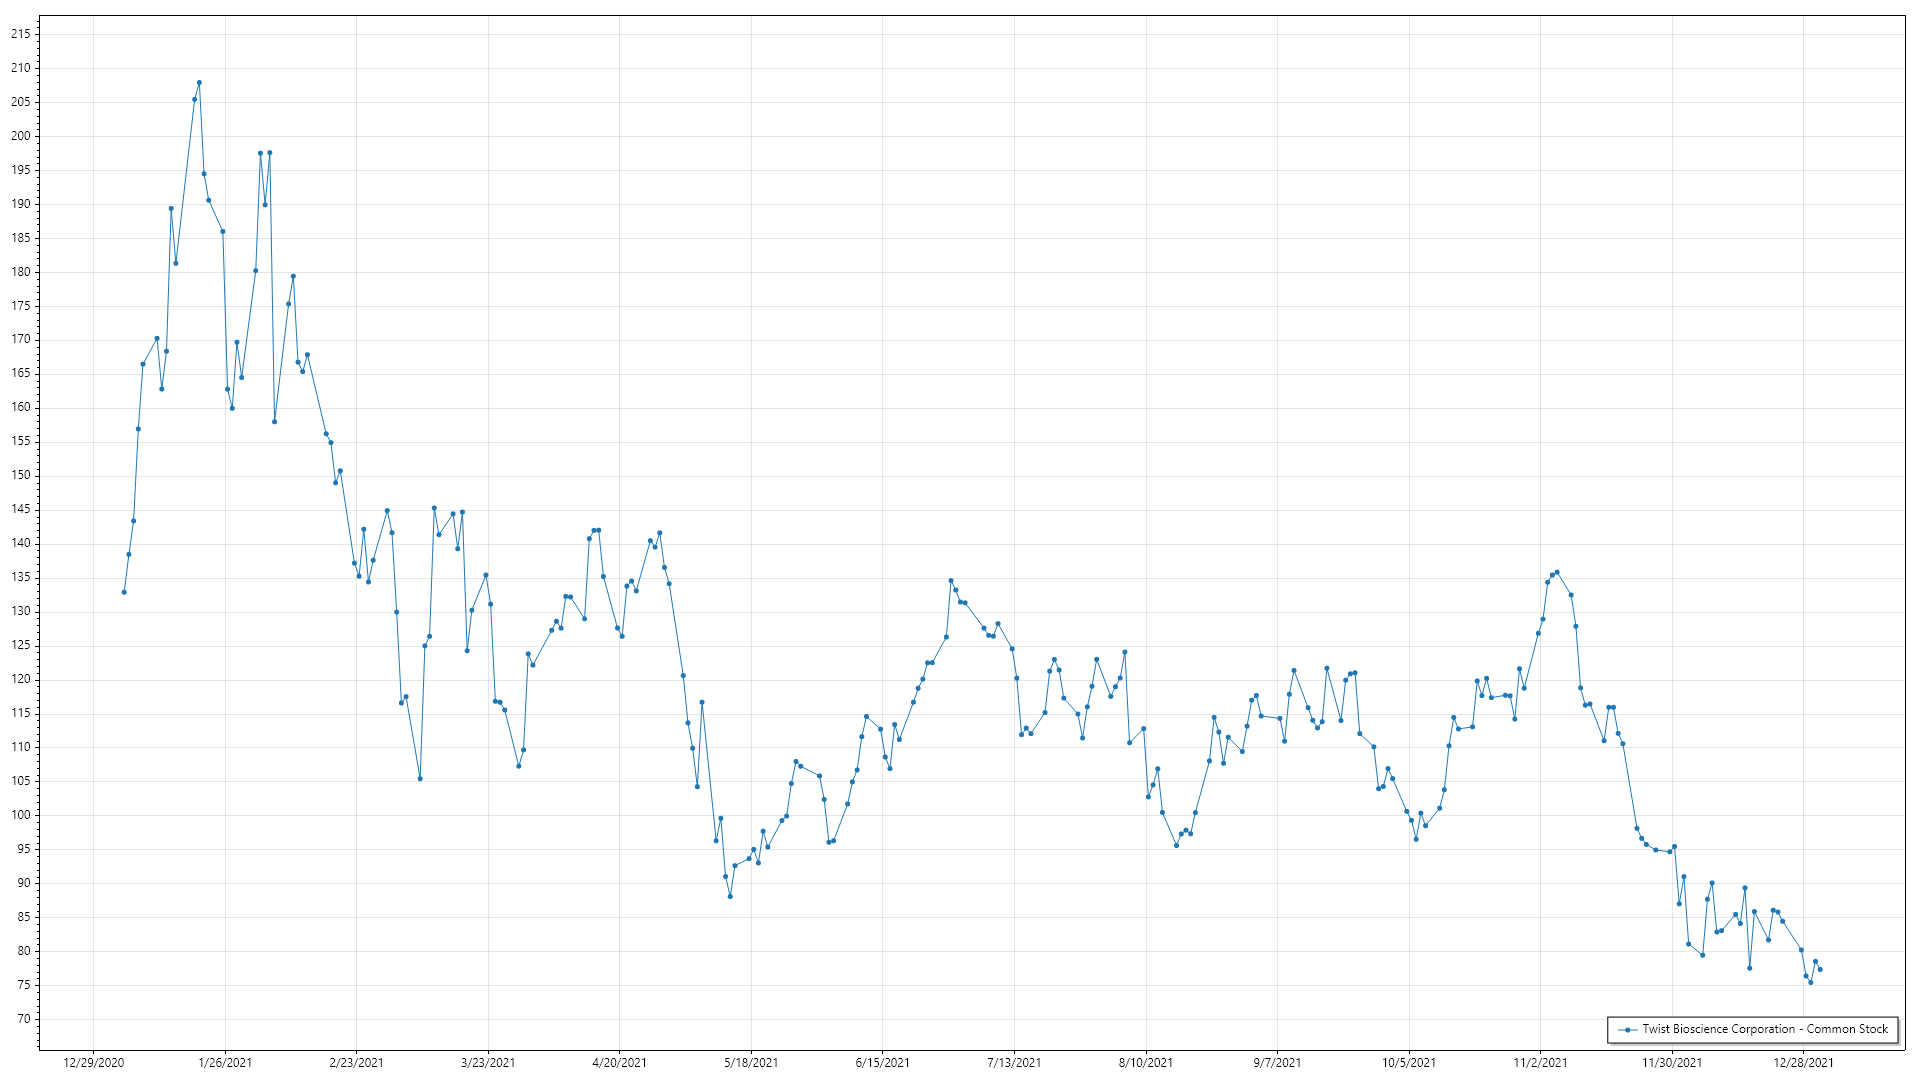The width and height of the screenshot is (1920, 1080).
Task: Select the 3/23/2021 x-axis date label
Action: pyautogui.click(x=488, y=1063)
